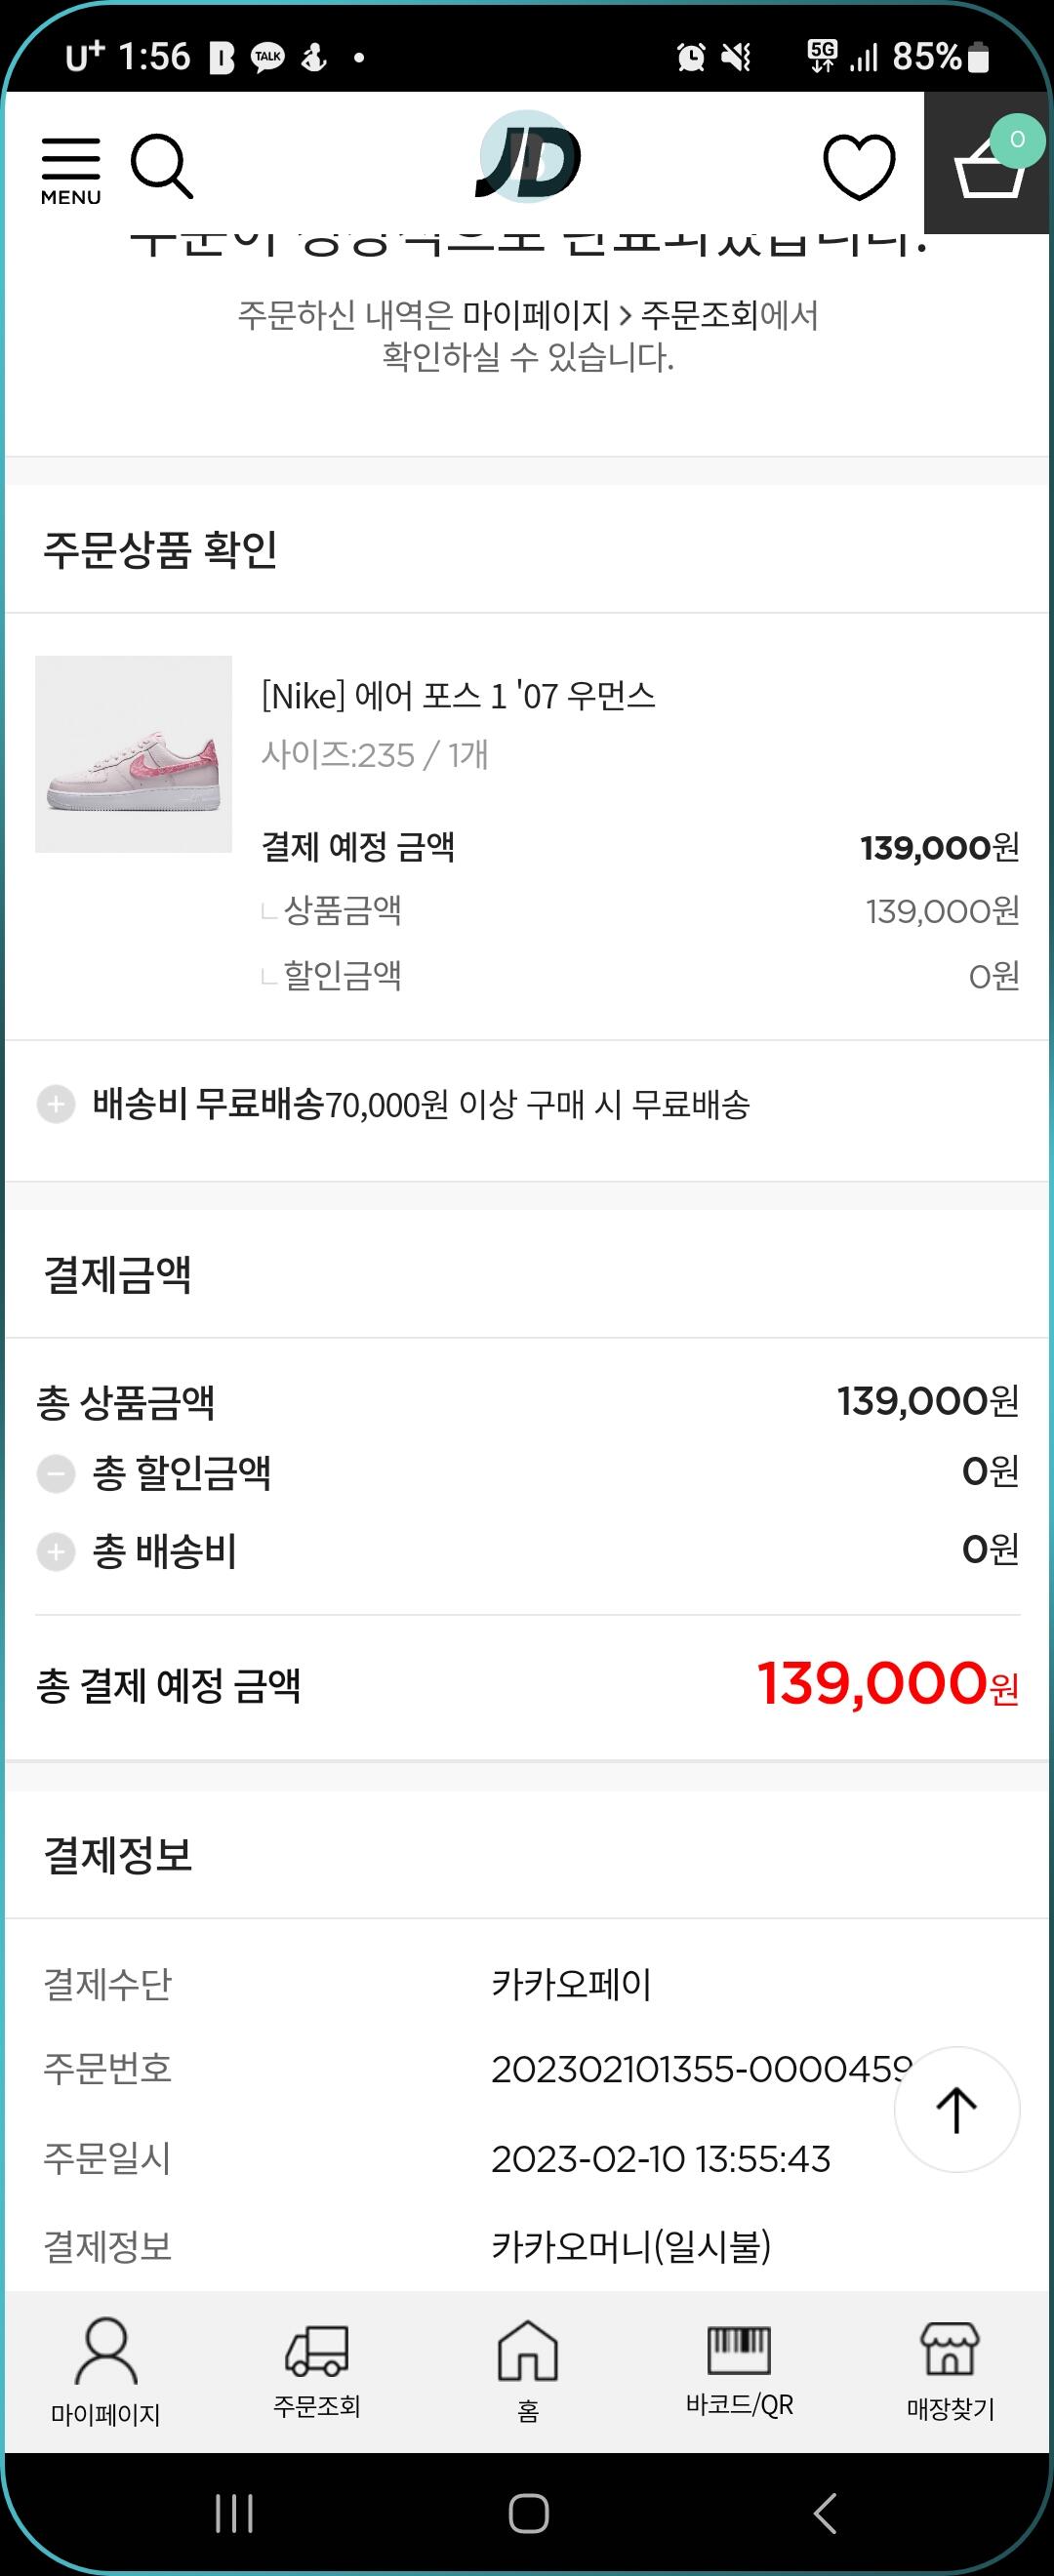This screenshot has width=1054, height=2576.
Task: Go to 홈 in bottom navigation
Action: (528, 2371)
